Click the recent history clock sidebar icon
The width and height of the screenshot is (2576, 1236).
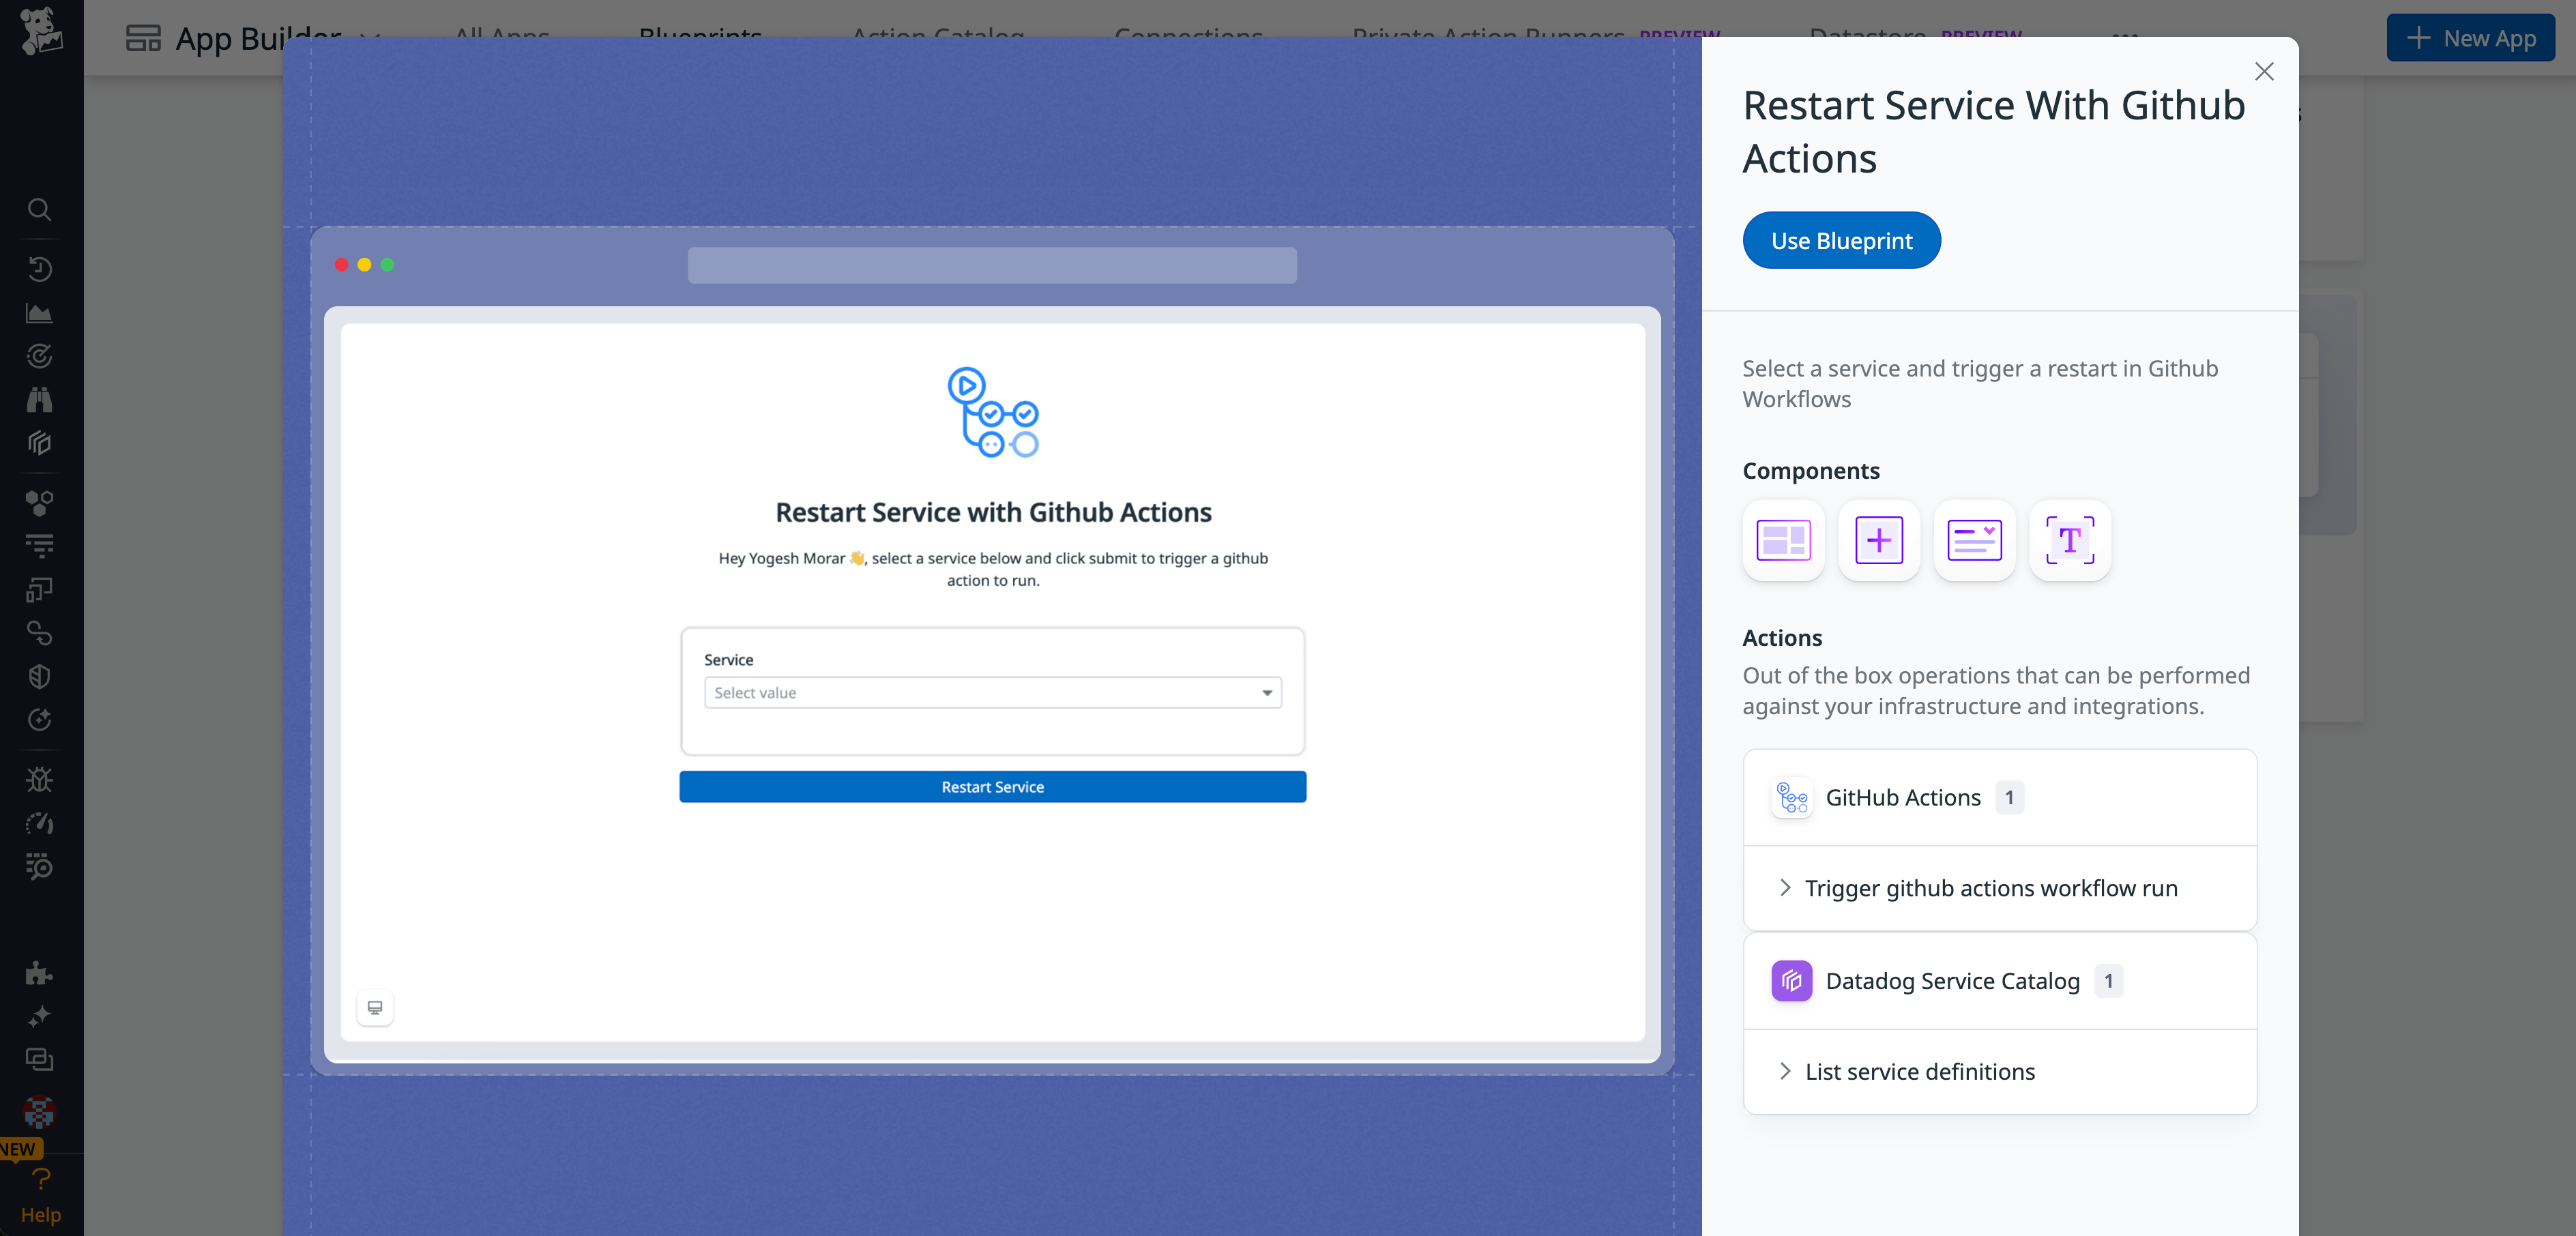pyautogui.click(x=40, y=269)
